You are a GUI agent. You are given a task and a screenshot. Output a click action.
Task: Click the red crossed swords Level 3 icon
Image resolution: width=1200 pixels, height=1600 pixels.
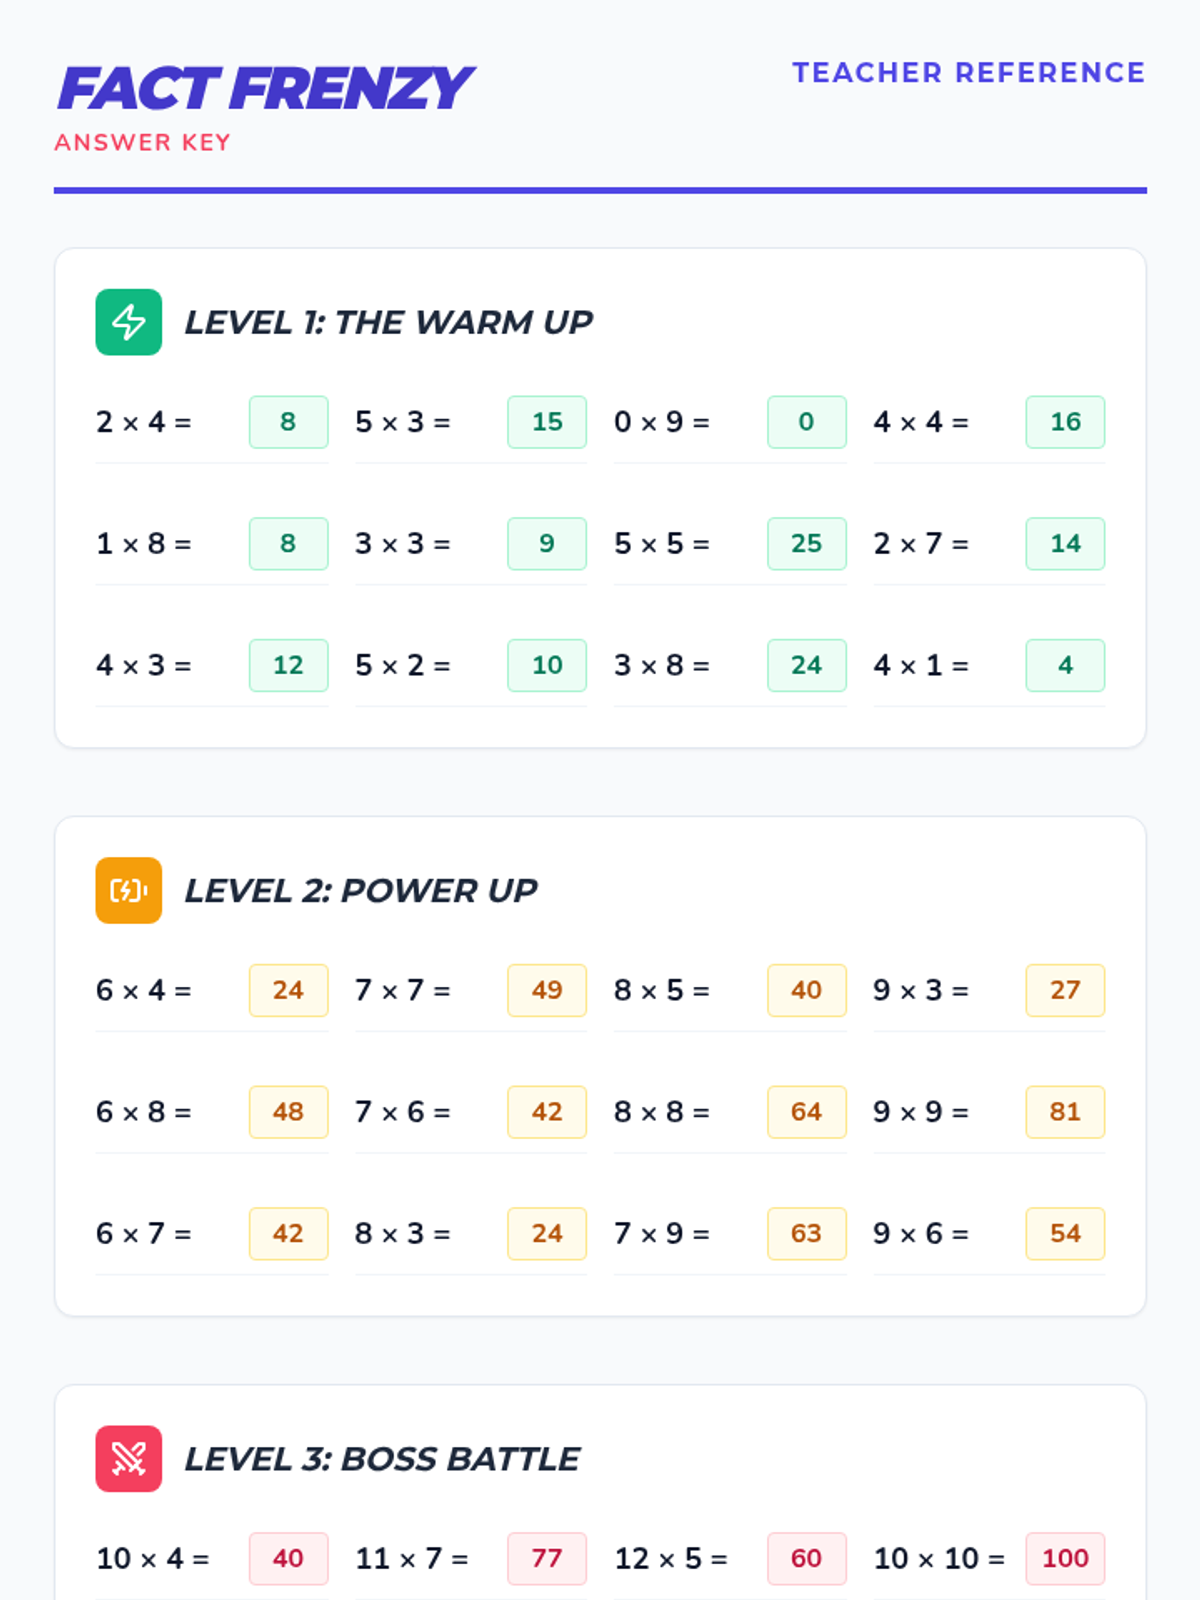tap(129, 1458)
